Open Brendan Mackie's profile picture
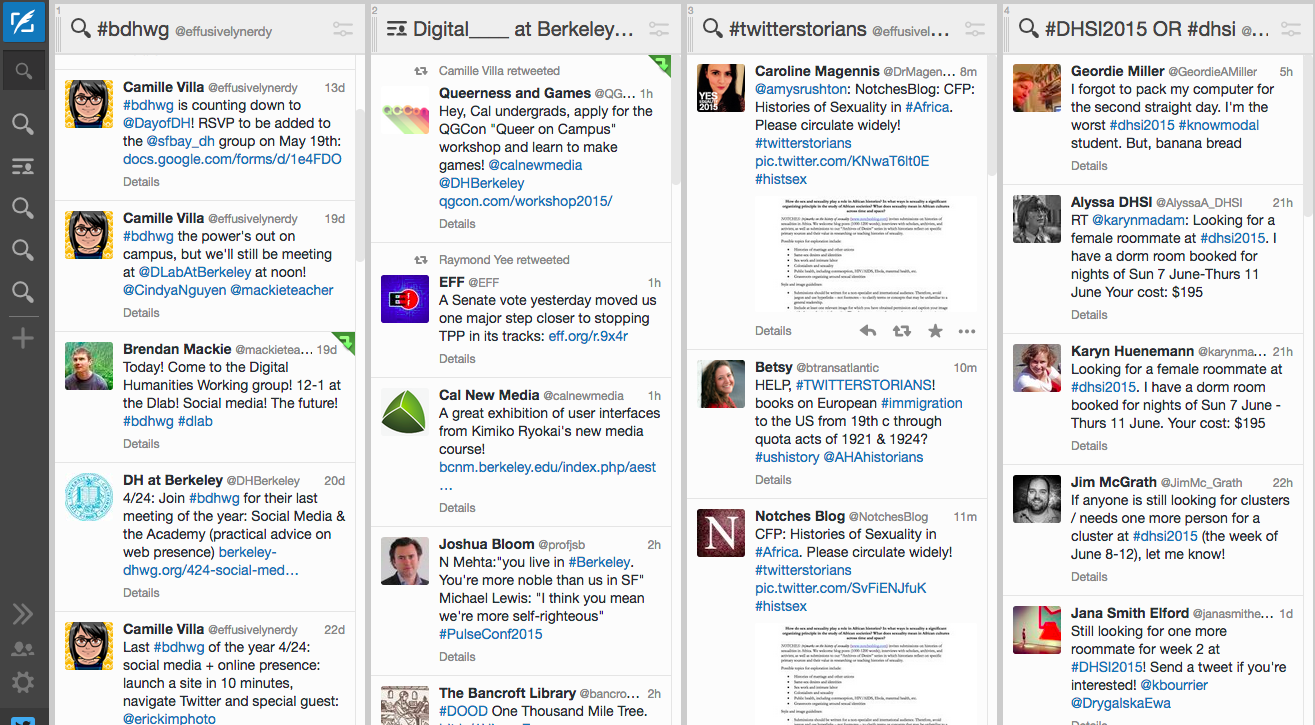 (89, 366)
